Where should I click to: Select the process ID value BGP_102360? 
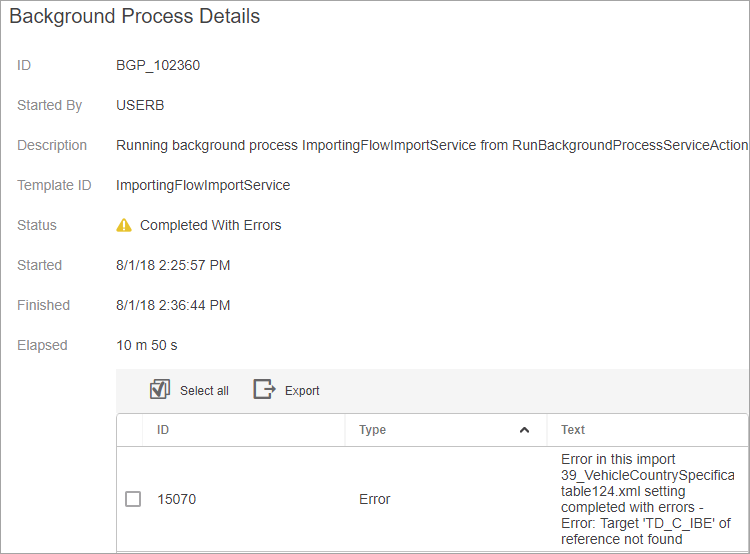click(158, 66)
